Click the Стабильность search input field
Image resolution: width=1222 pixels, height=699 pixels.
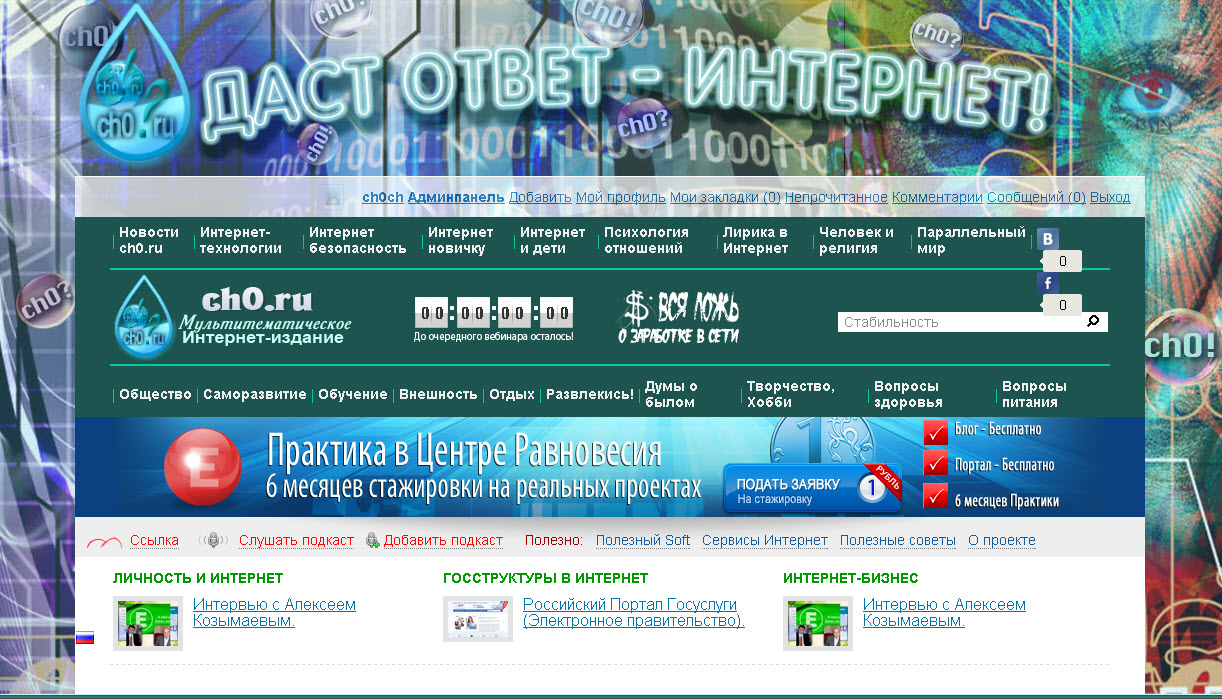tap(960, 322)
